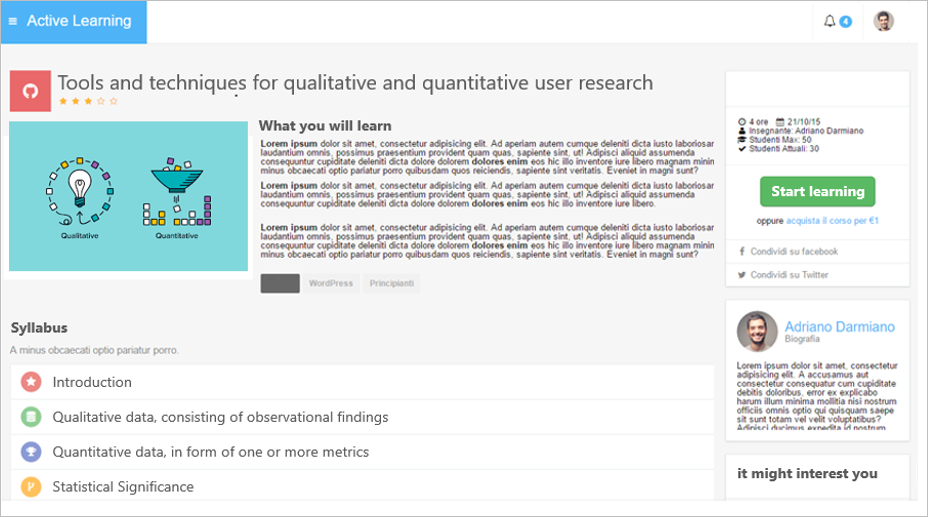The image size is (928, 517).
Task: Click the notifications bell icon
Action: tap(829, 21)
